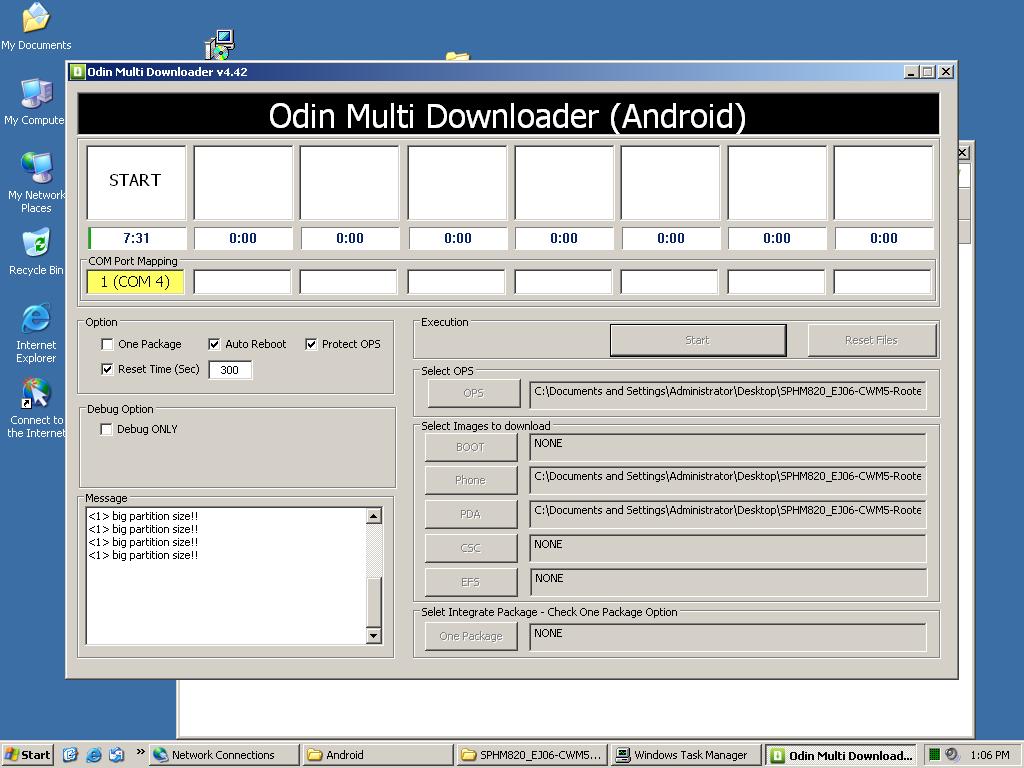Viewport: 1024px width, 768px height.
Task: Switch to the Android folder taskbar window
Action: (x=378, y=755)
